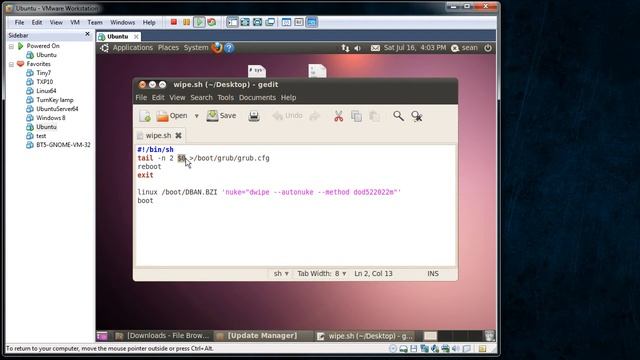Click the VMware Suspend pause icon
The width and height of the screenshot is (640, 360).
[187, 22]
